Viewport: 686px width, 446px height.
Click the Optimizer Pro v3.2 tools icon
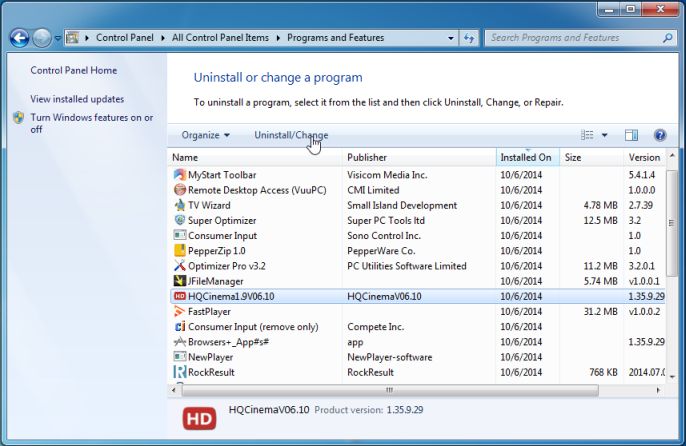[180, 266]
